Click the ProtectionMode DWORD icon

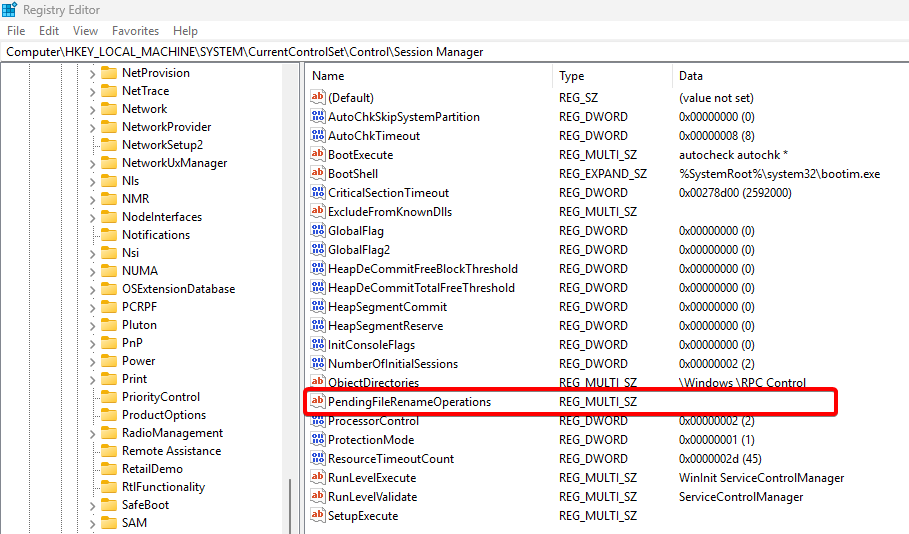coord(319,440)
